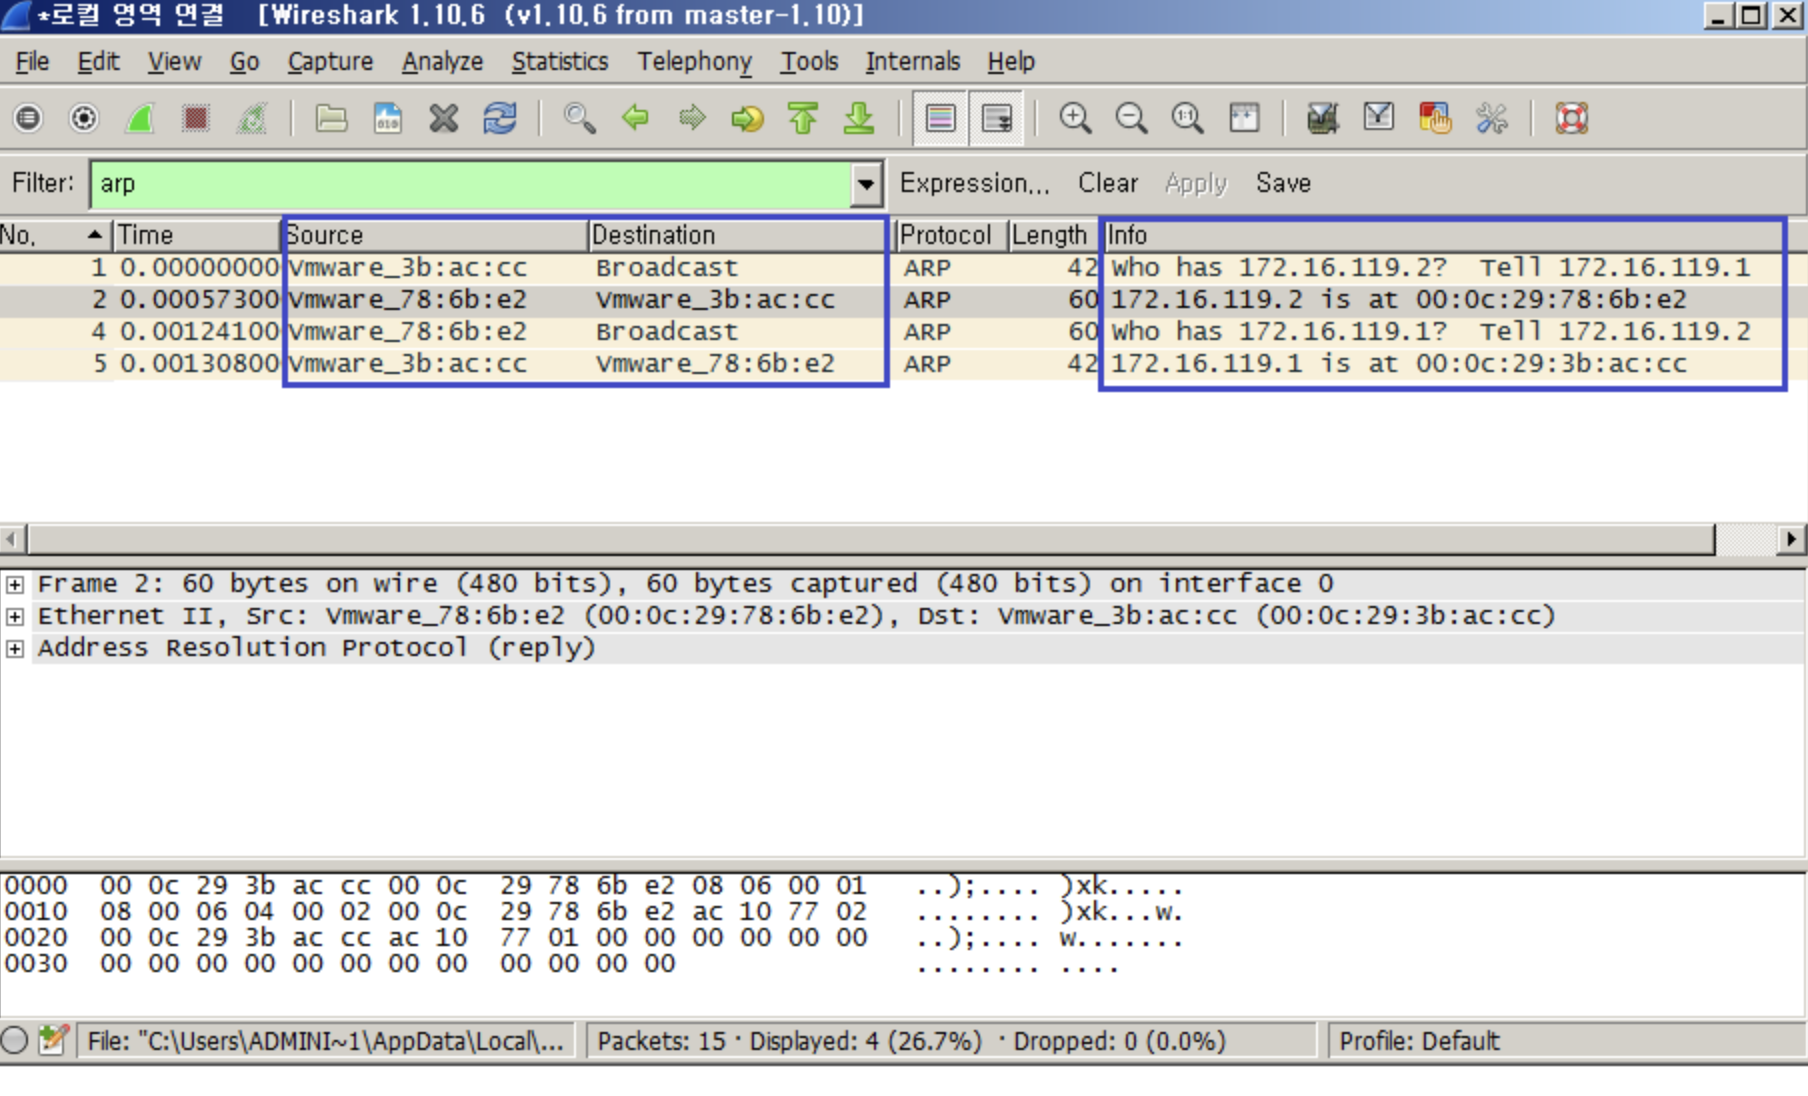Edit capture filters icon
1808x1096 pixels.
click(1322, 118)
